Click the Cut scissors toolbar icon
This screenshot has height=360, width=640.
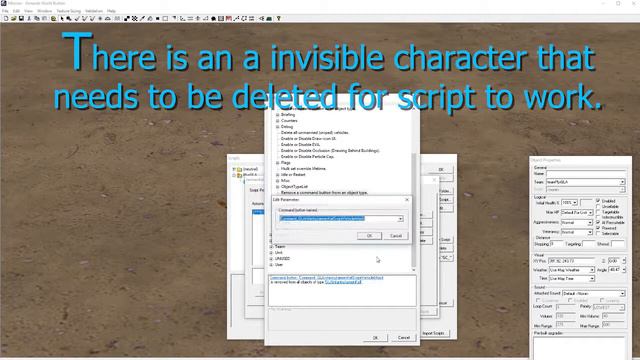pos(29,18)
